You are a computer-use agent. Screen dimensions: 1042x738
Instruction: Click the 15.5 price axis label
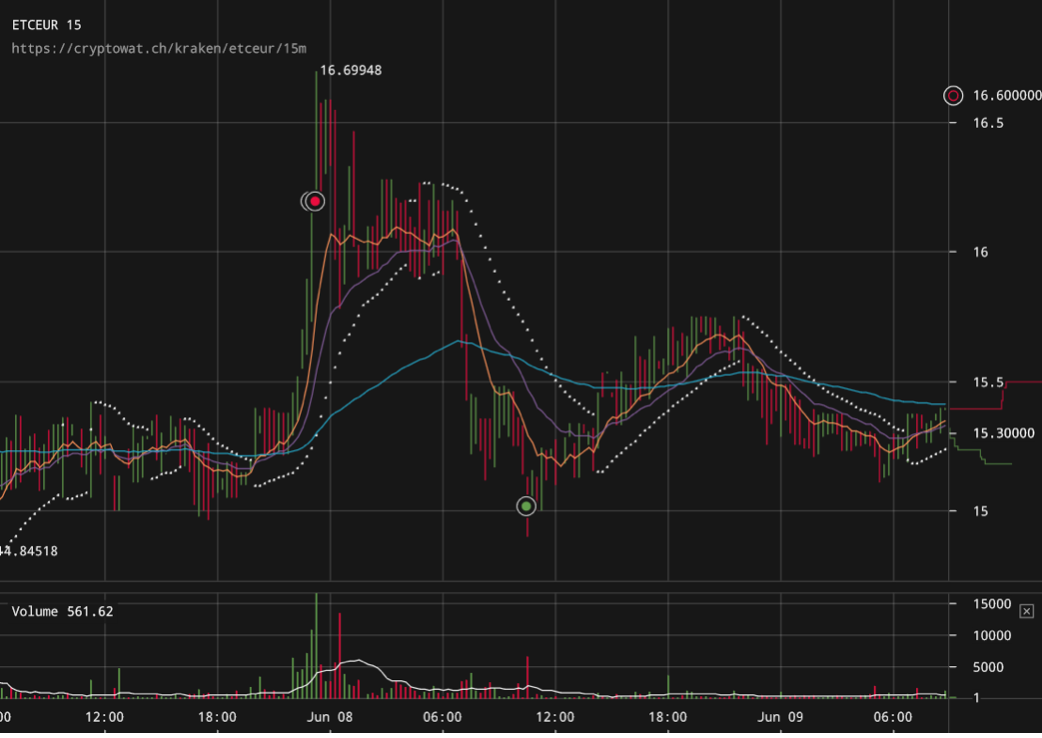[x=988, y=382]
